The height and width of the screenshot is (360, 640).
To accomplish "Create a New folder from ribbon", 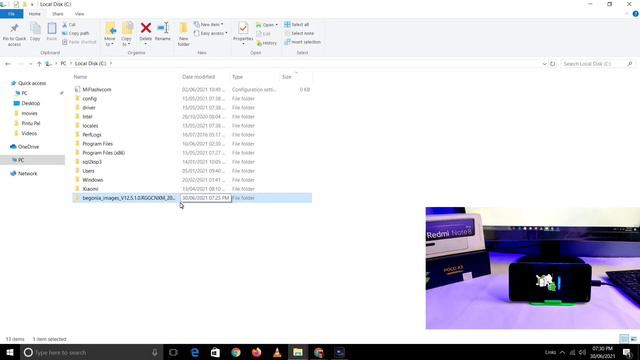I will [184, 34].
